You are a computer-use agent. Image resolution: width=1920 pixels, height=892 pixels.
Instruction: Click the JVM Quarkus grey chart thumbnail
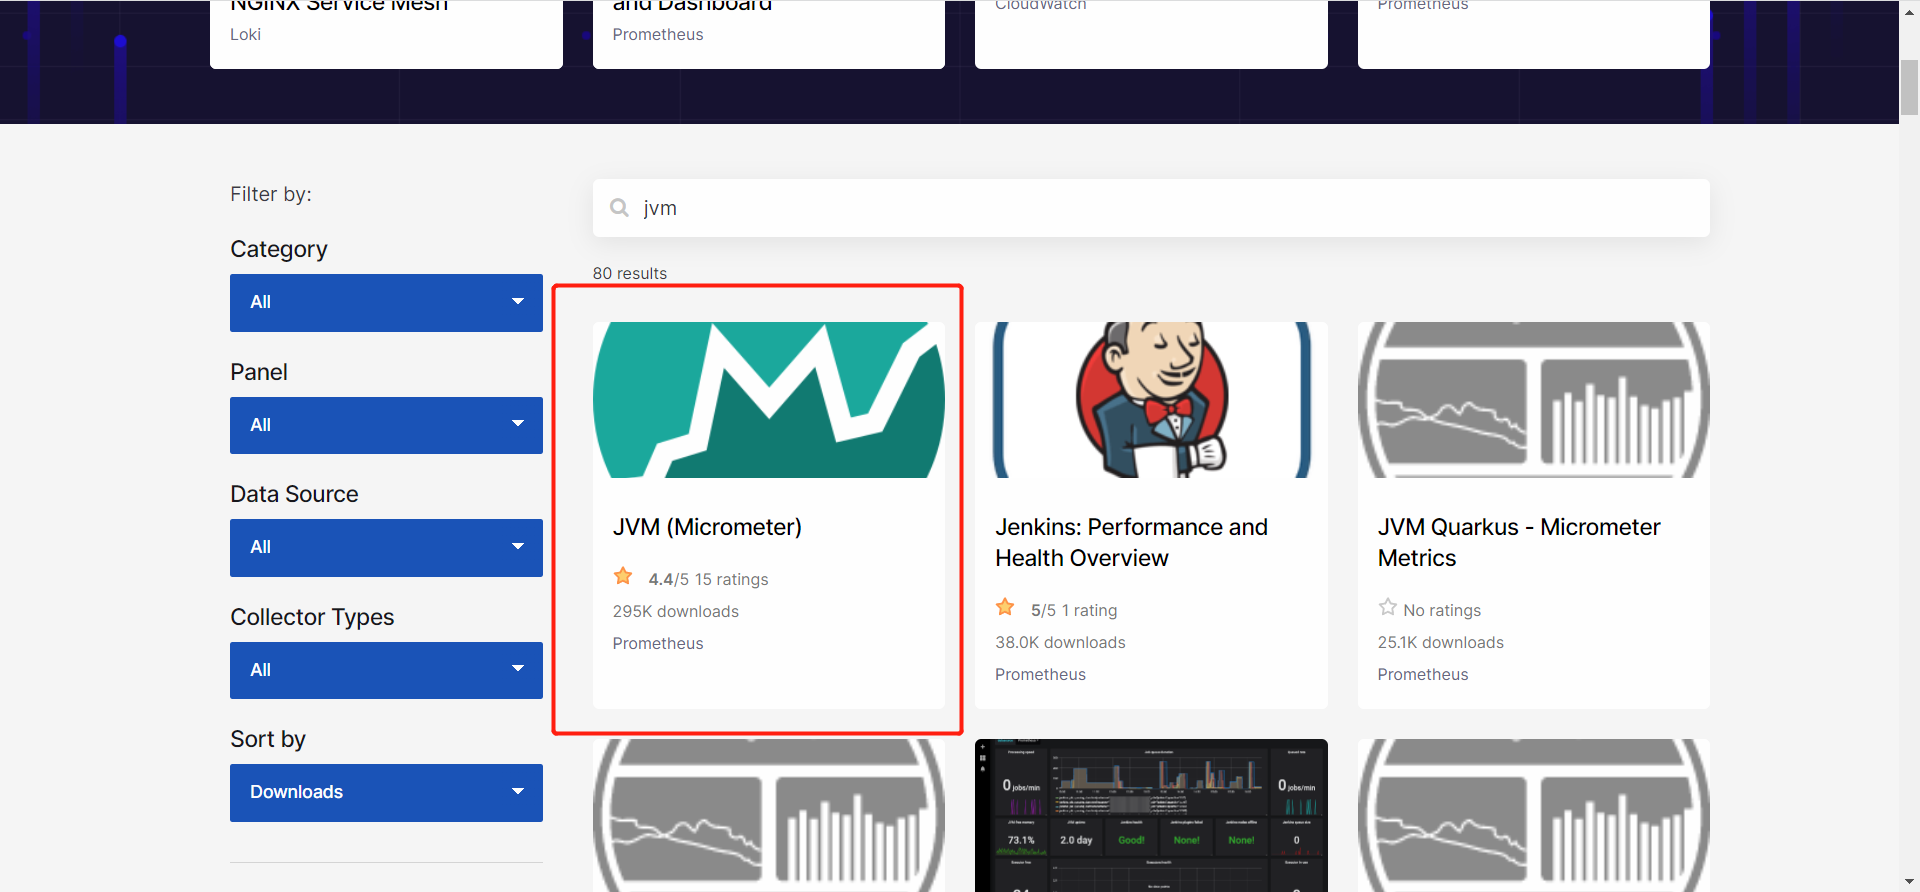[1533, 400]
